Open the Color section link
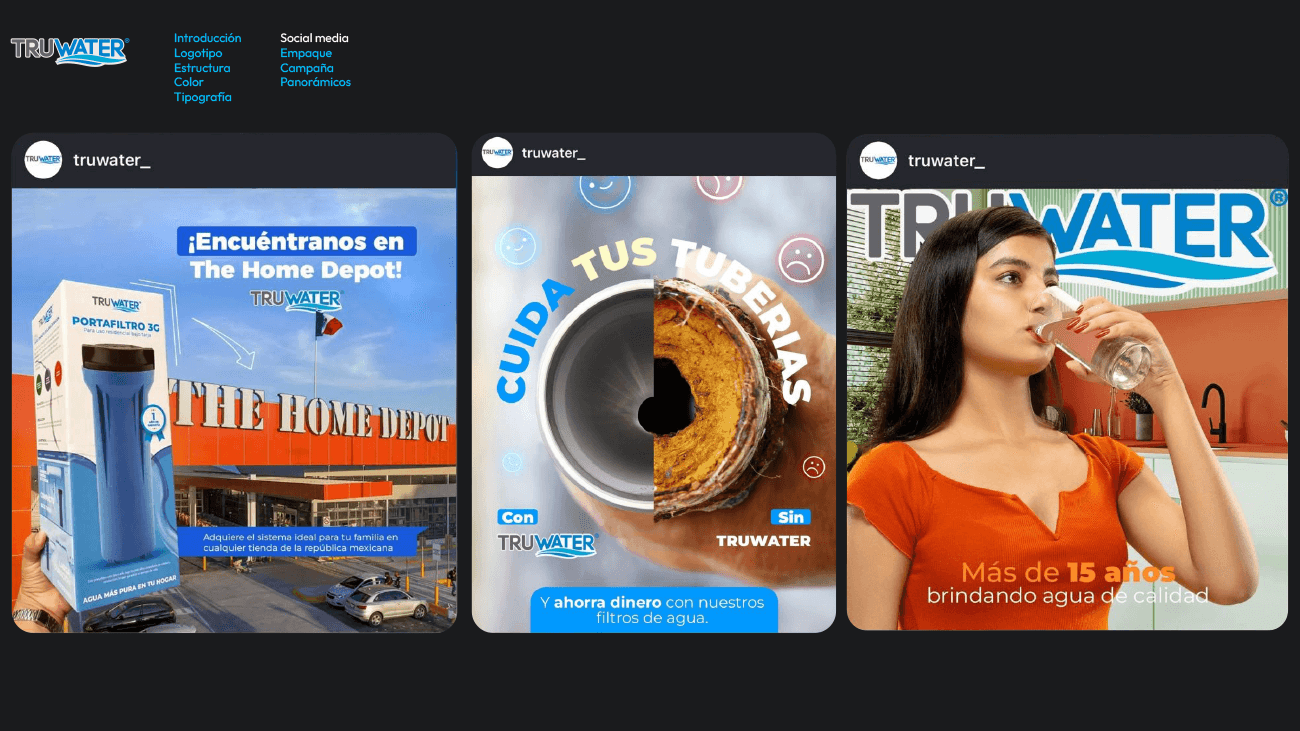 (189, 82)
